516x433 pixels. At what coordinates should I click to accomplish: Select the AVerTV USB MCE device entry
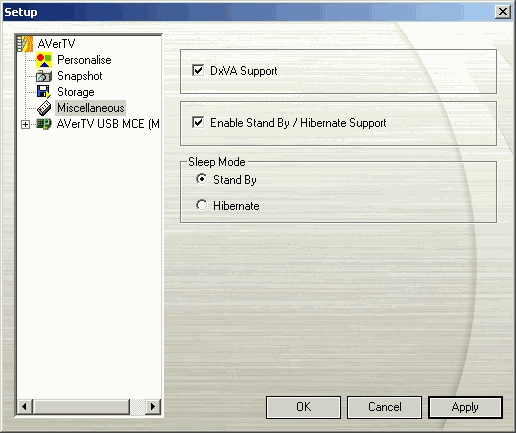(x=108, y=124)
